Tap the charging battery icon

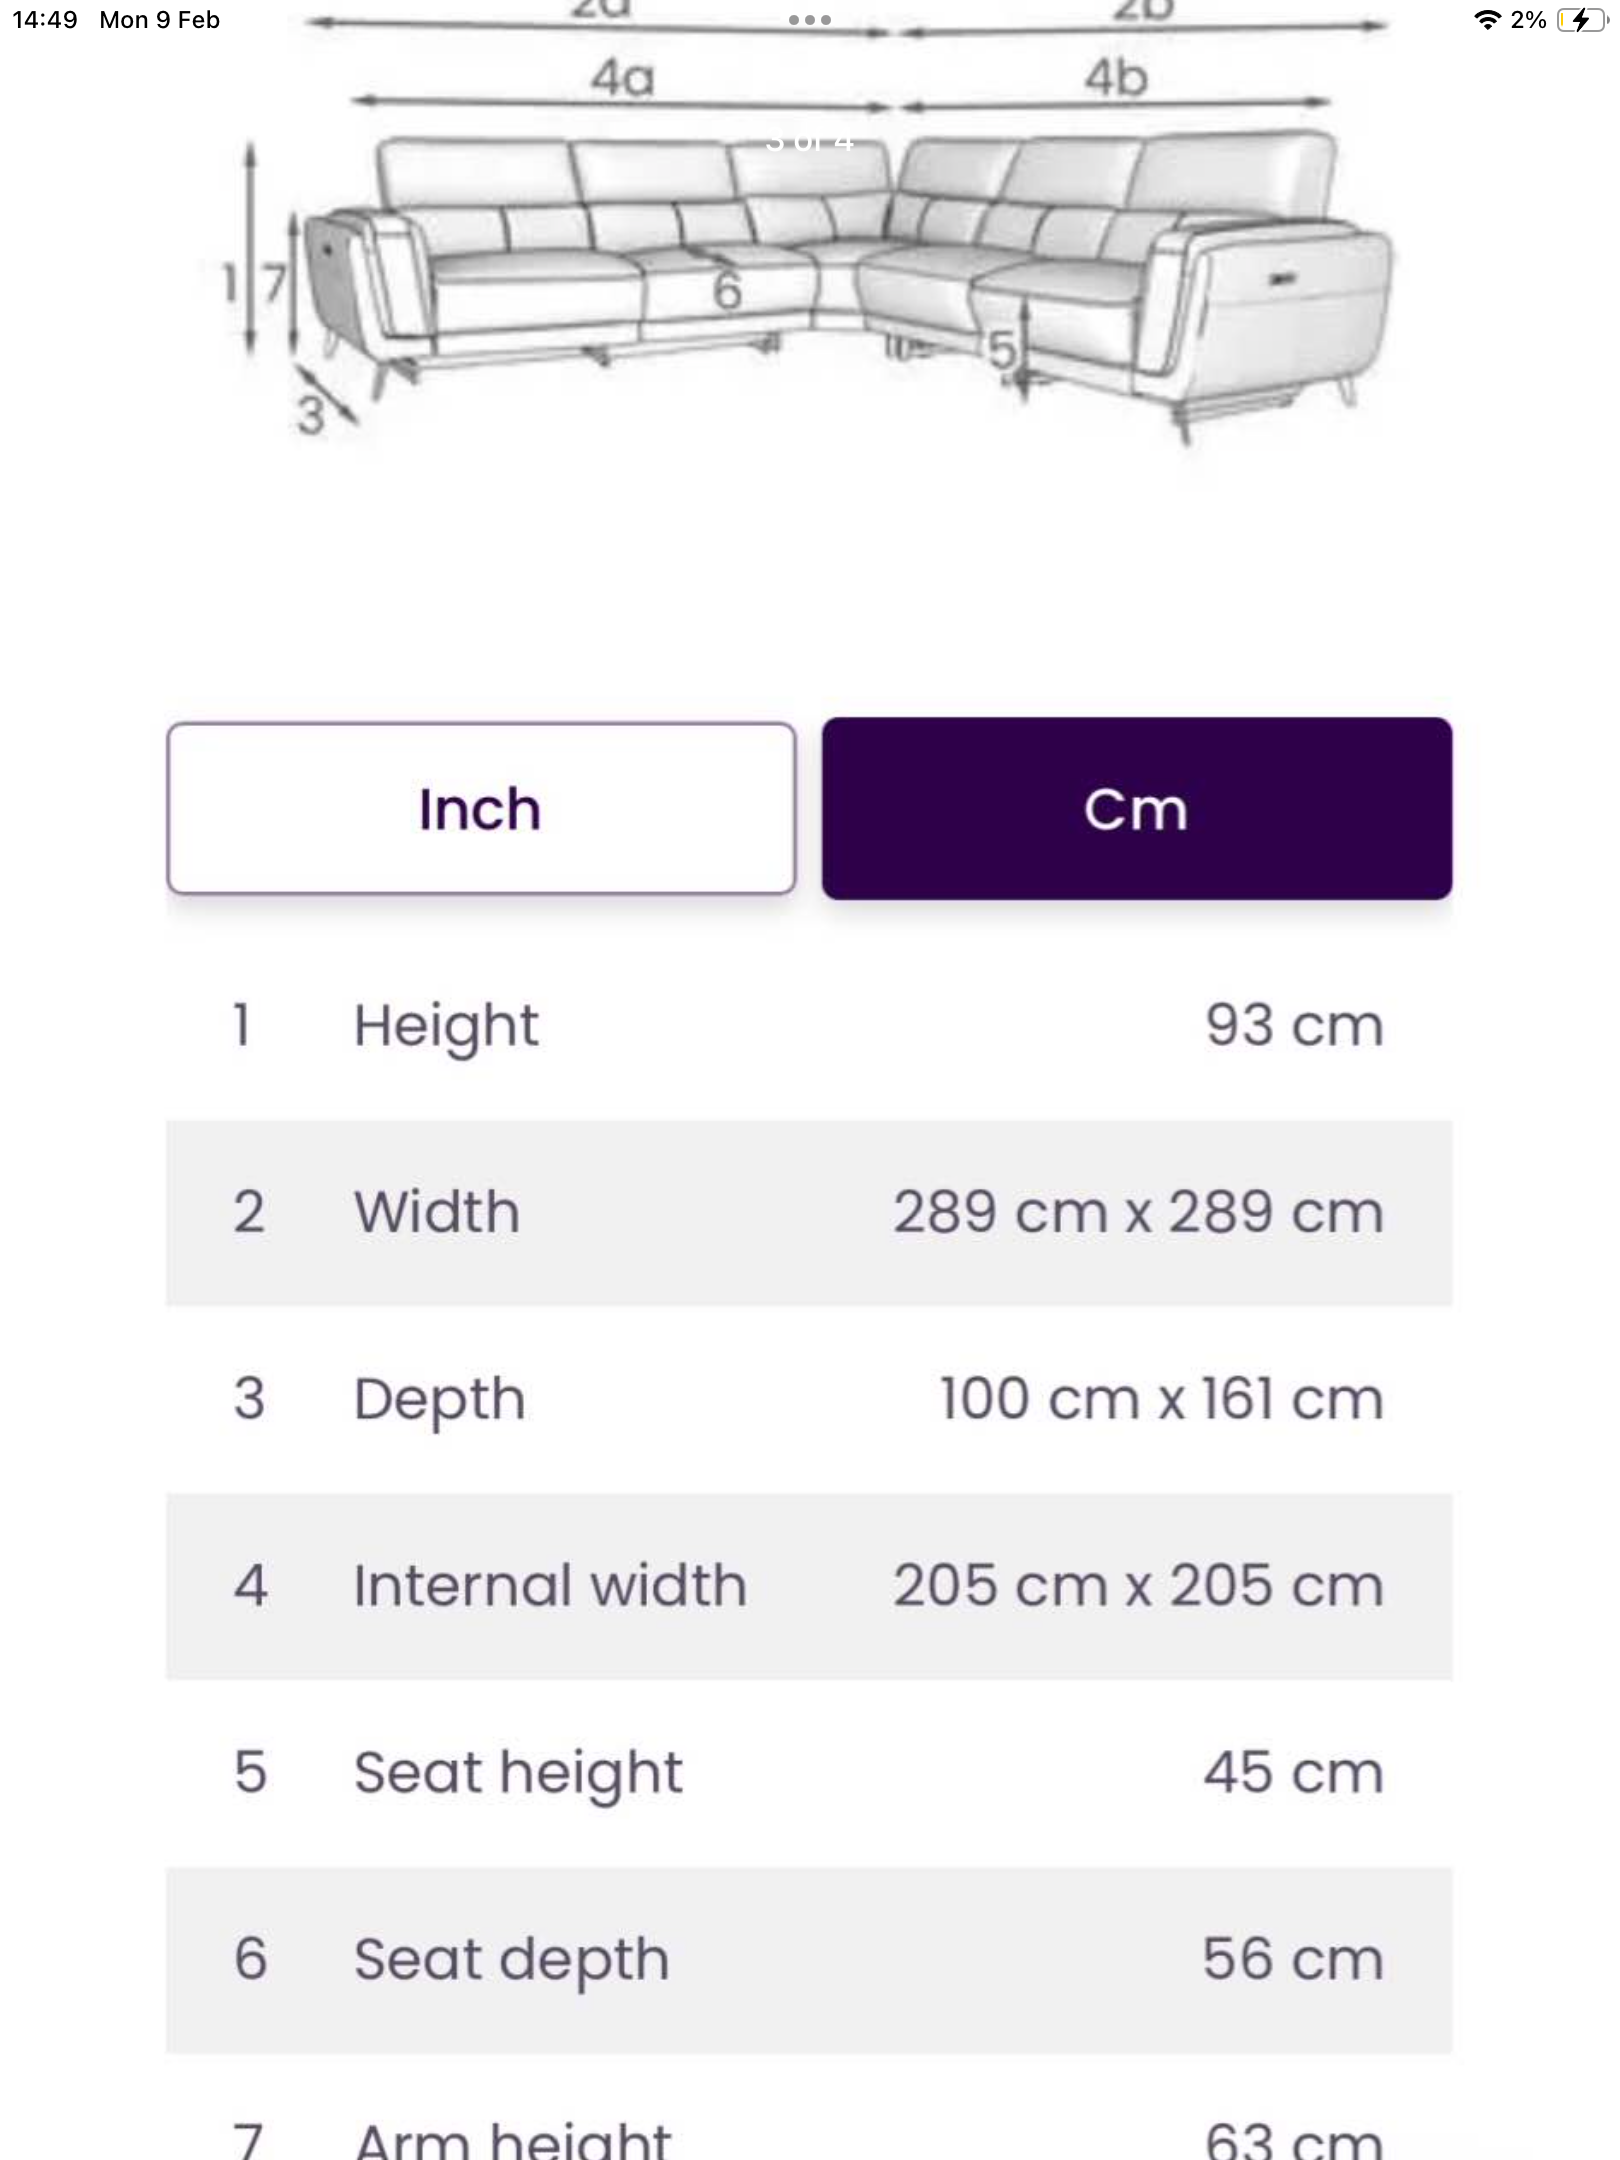pos(1580,20)
